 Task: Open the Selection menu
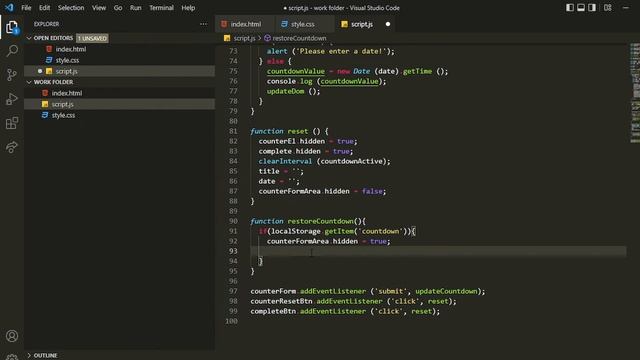(x=71, y=8)
